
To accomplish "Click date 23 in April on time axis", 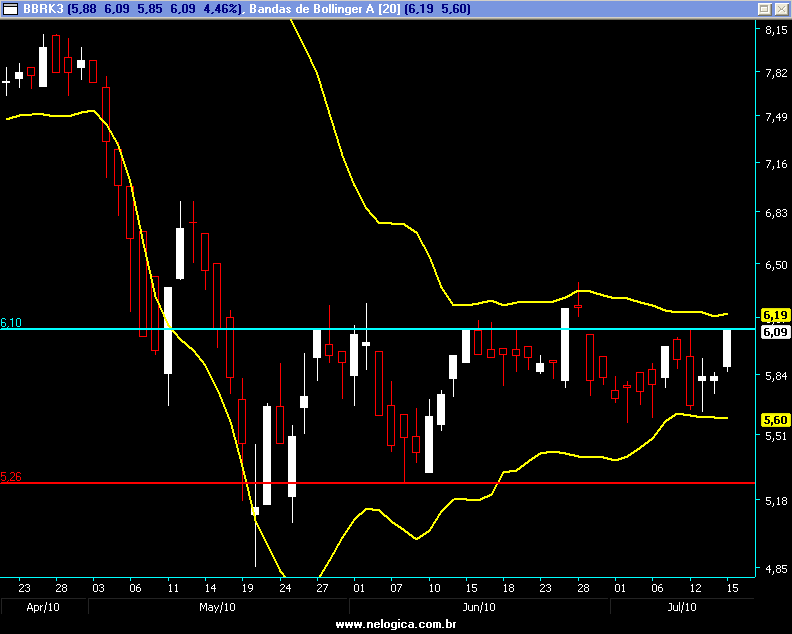I will pos(24,588).
